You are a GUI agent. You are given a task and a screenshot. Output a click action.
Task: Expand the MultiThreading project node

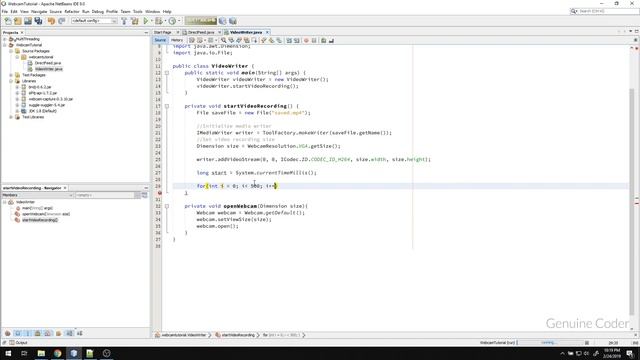tap(5, 39)
